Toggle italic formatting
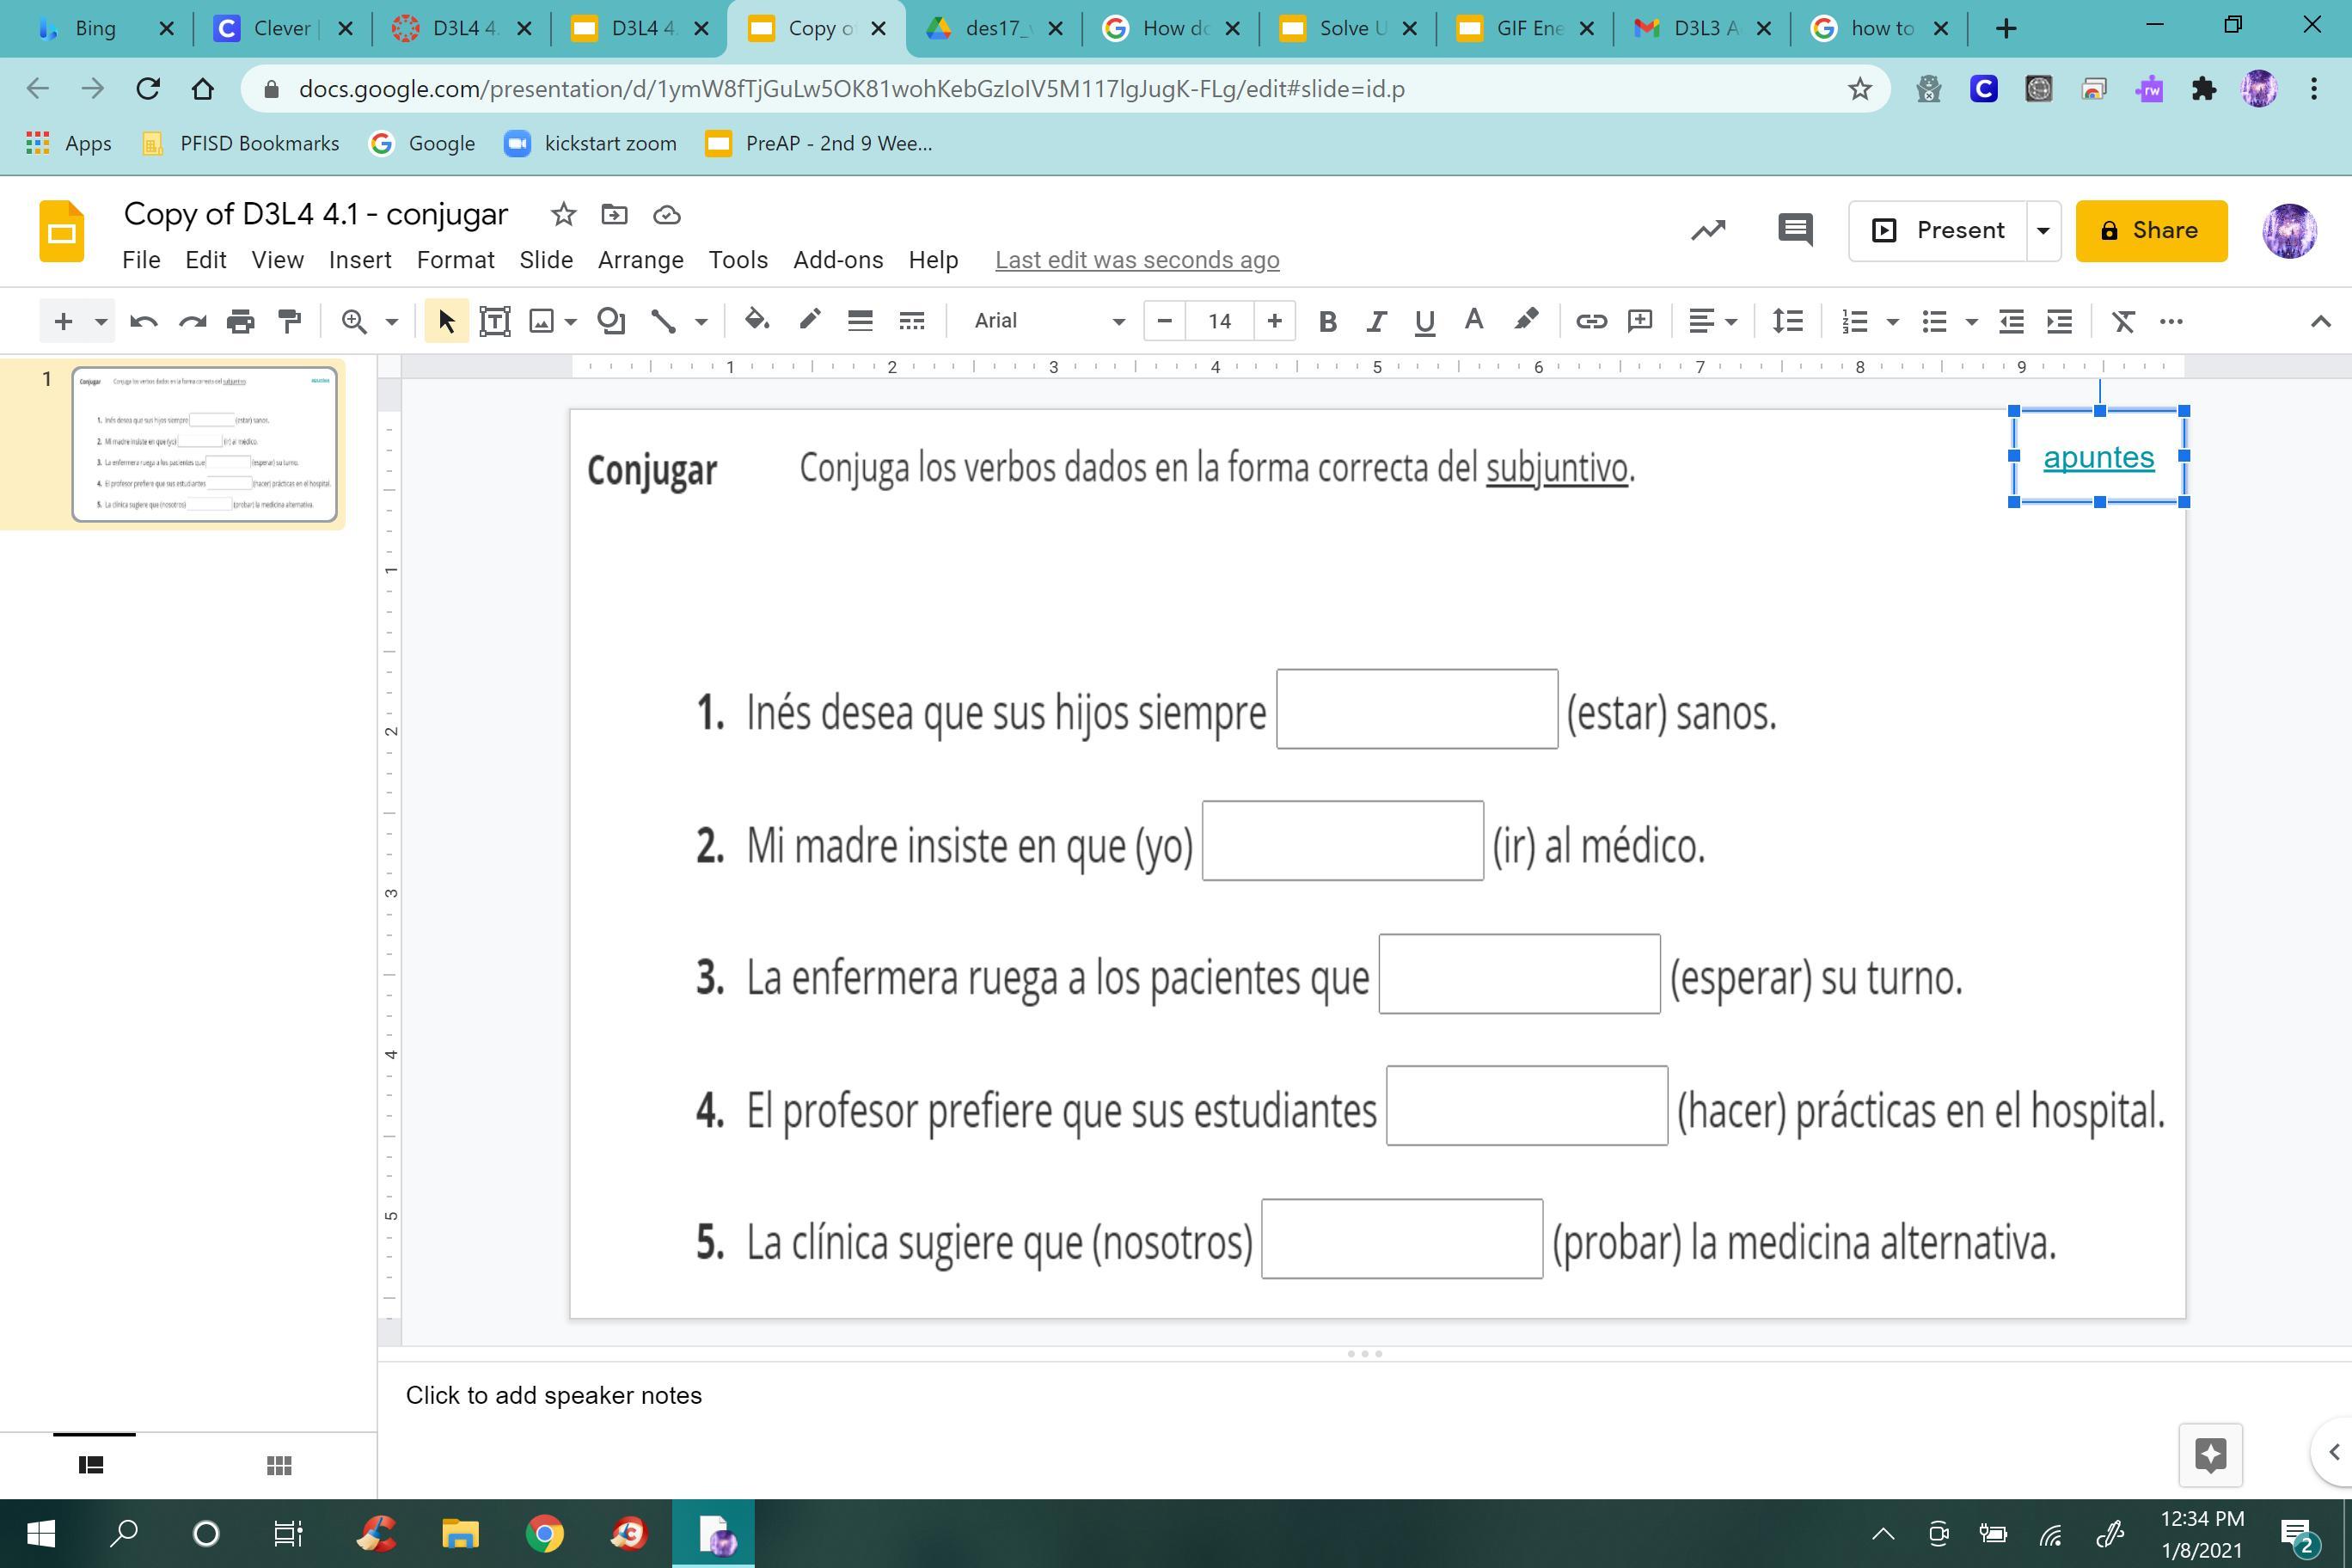Viewport: 2352px width, 1568px height. tap(1376, 321)
